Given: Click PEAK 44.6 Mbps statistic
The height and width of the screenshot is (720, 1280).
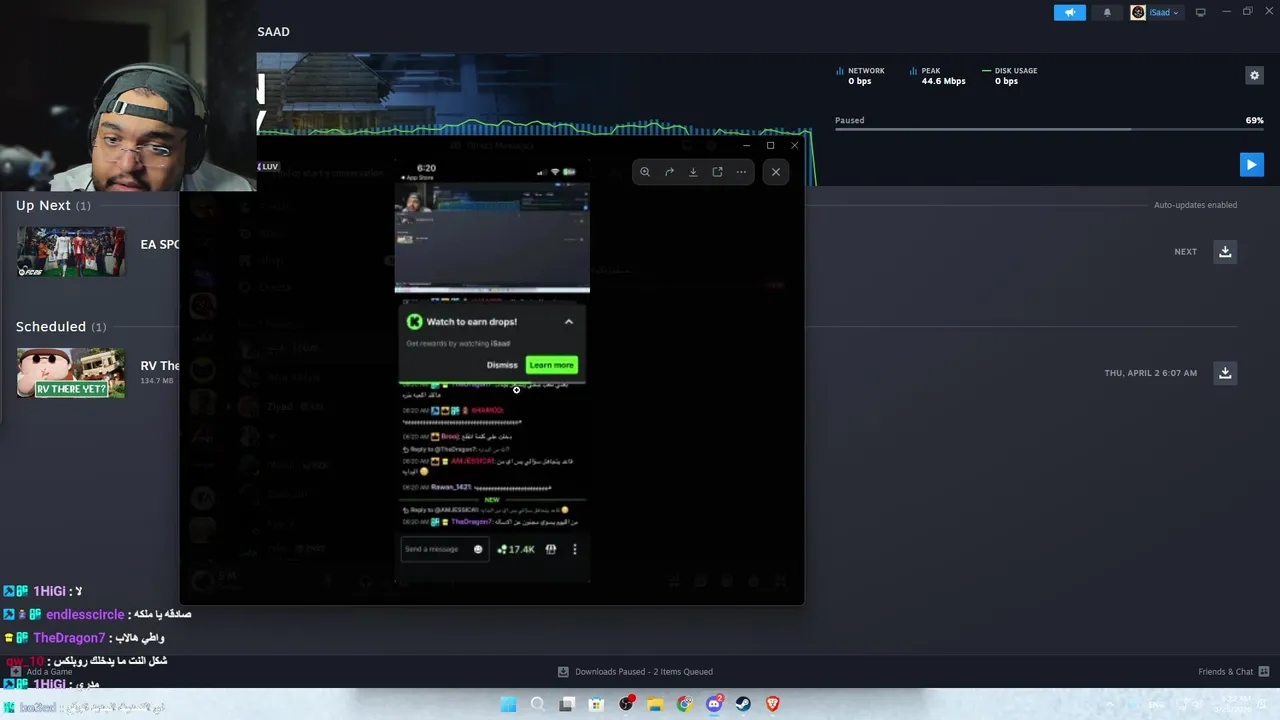Looking at the screenshot, I should click(x=938, y=76).
